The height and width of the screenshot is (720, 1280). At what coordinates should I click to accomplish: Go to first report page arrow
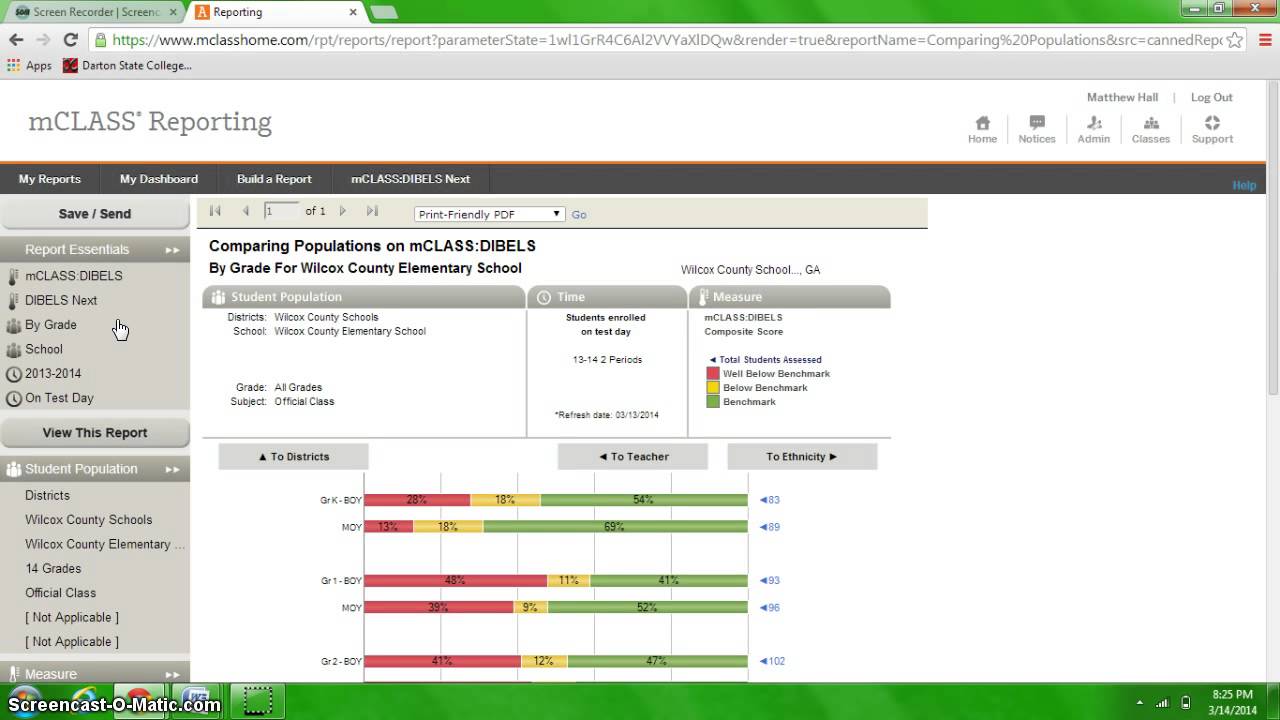[x=215, y=211]
